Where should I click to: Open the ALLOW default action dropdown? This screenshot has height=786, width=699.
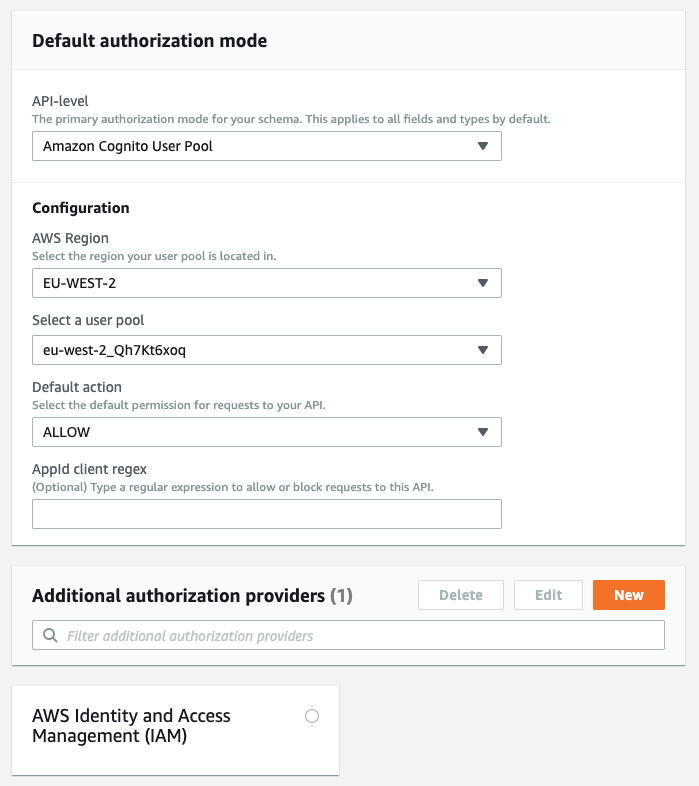point(267,432)
